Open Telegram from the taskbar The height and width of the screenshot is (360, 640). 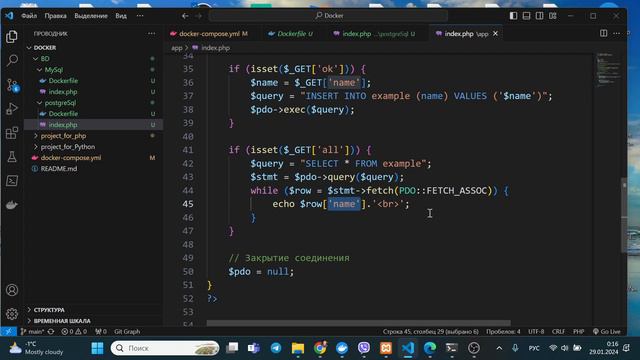[x=276, y=348]
